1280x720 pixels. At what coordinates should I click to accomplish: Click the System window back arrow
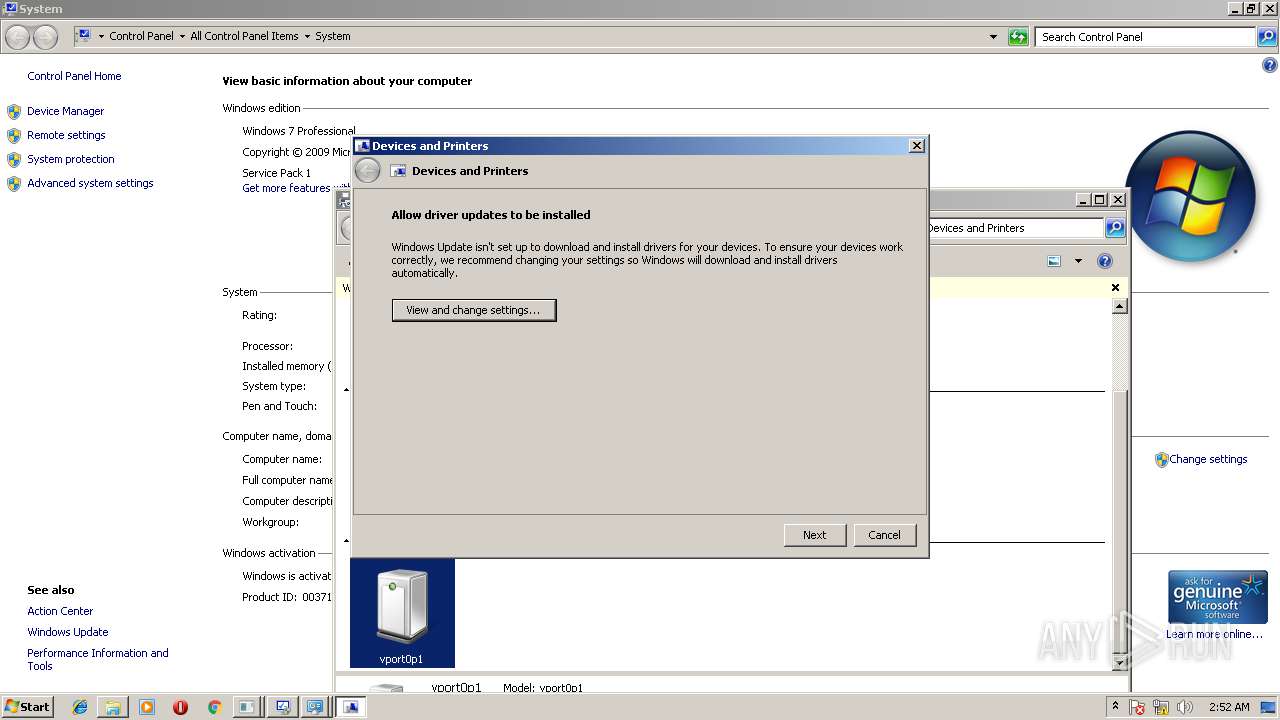(18, 37)
